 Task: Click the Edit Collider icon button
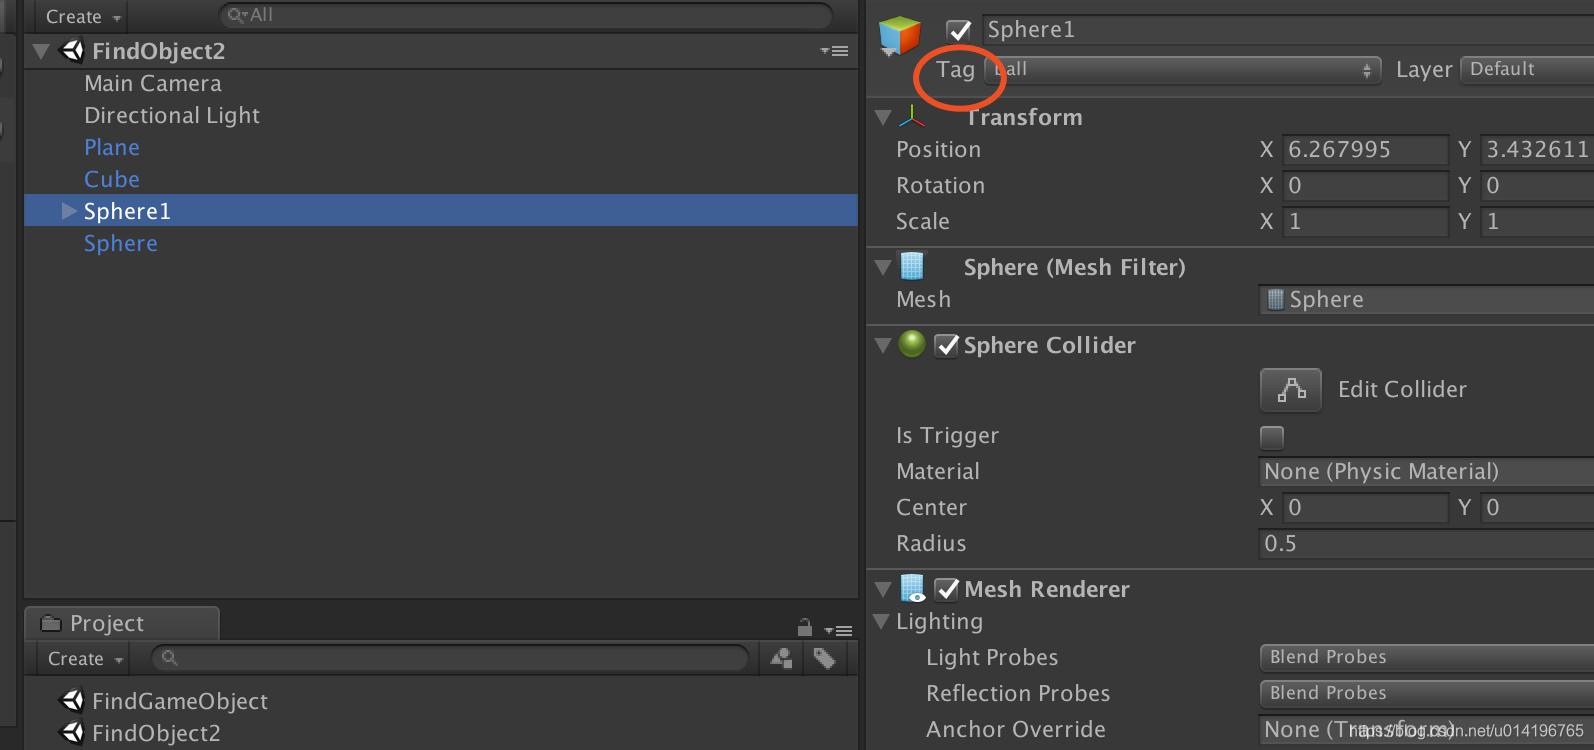coord(1291,389)
